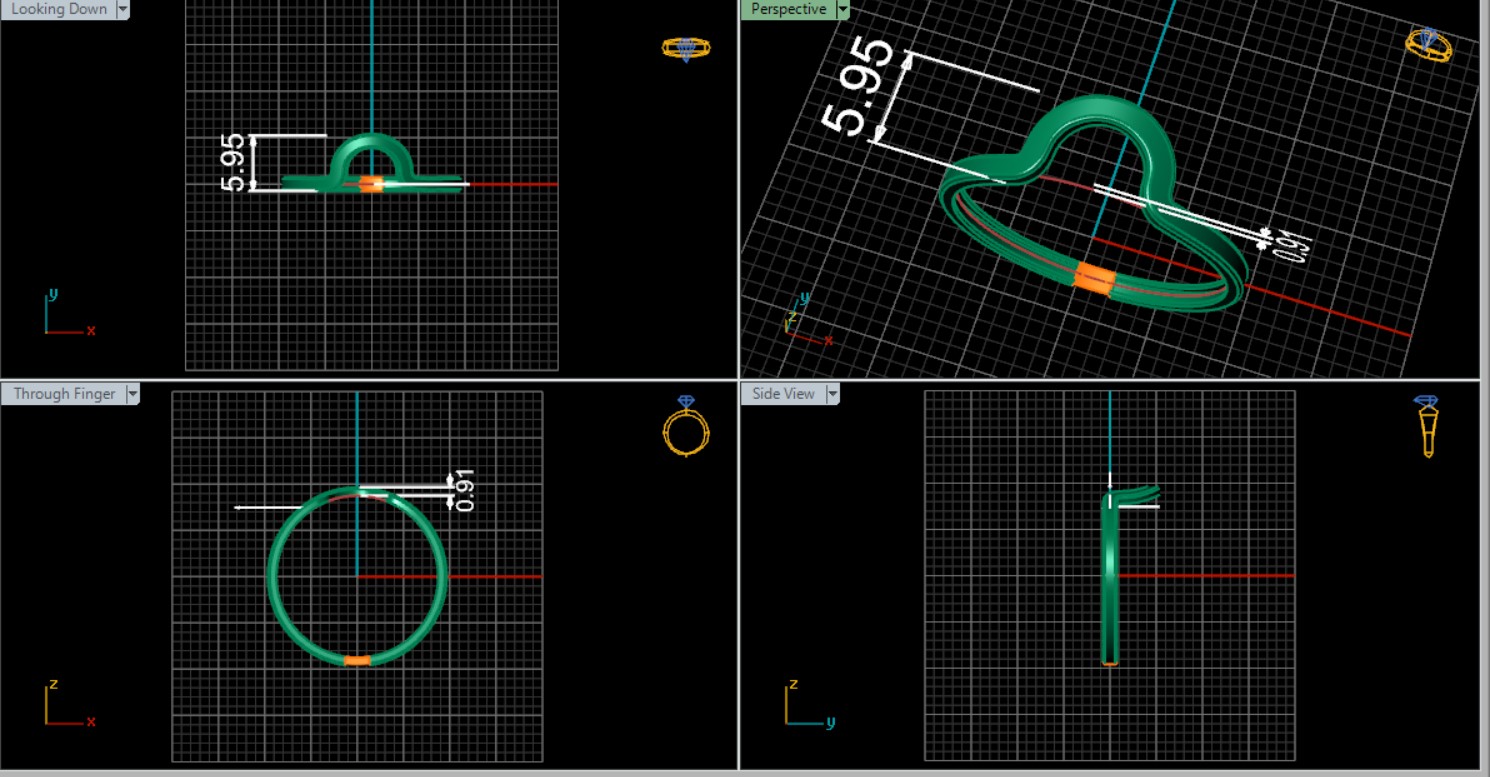Screen dimensions: 1490x777
Task: Activate the Looking Down viewport title
Action: 58,9
